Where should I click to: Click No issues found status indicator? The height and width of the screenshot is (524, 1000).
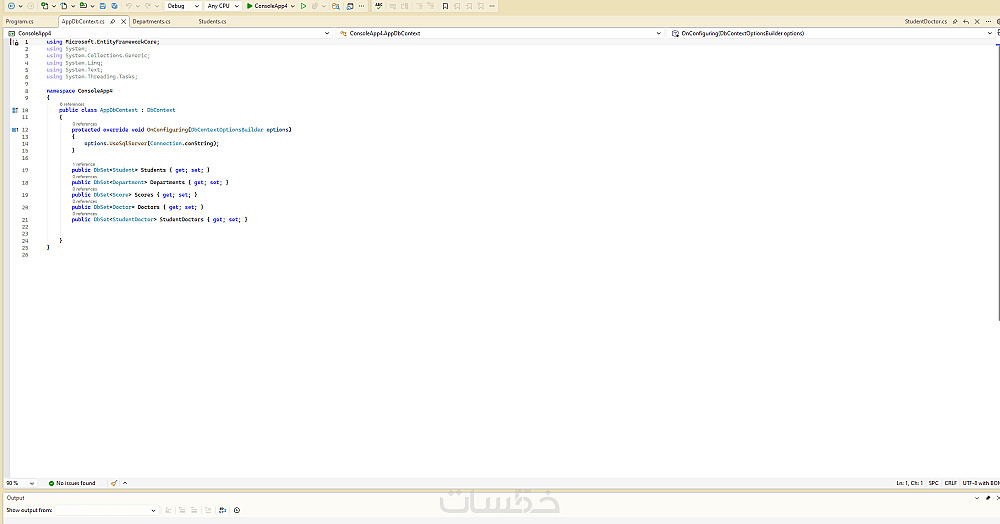click(x=72, y=483)
